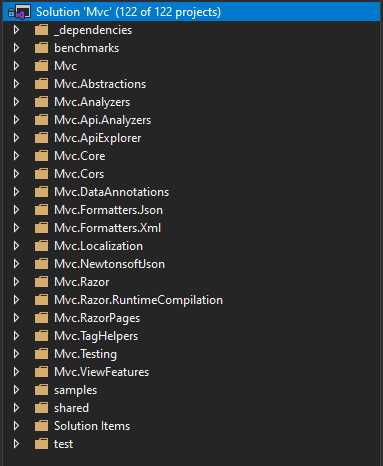Screen dimensions: 383x466
Task: Select the 'Mvc.Razor.RuntimeCompilation' label
Action: pyautogui.click(x=138, y=300)
